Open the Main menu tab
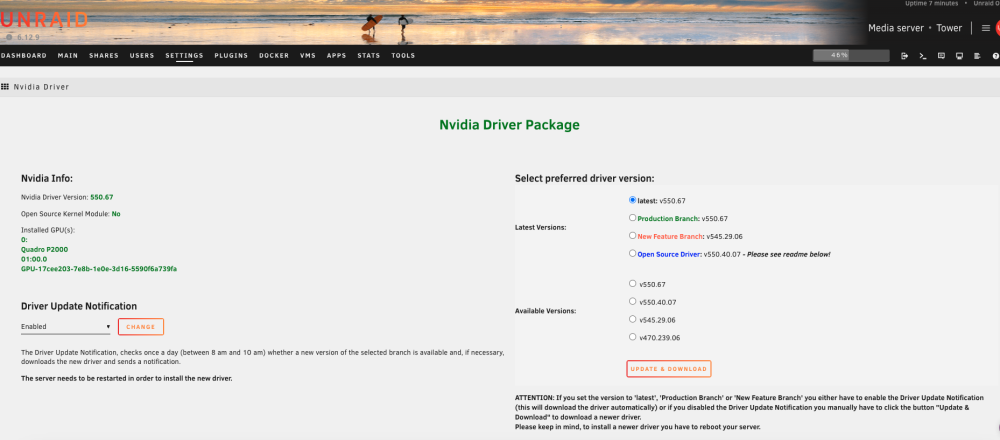Image resolution: width=1000 pixels, height=440 pixels. (68, 55)
